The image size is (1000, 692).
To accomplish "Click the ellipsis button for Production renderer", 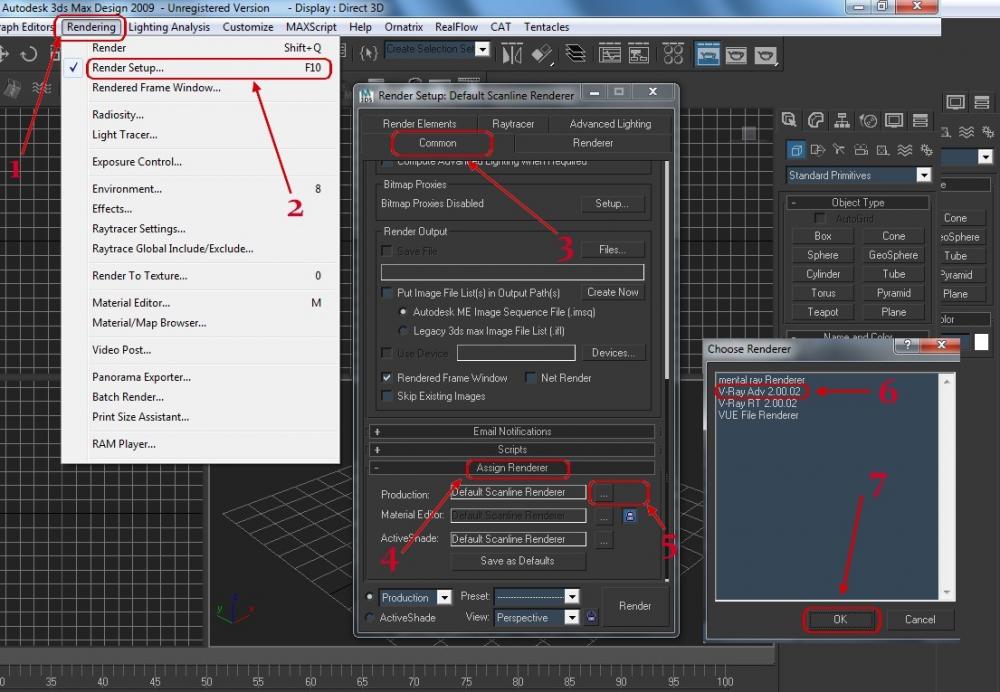I will point(603,493).
